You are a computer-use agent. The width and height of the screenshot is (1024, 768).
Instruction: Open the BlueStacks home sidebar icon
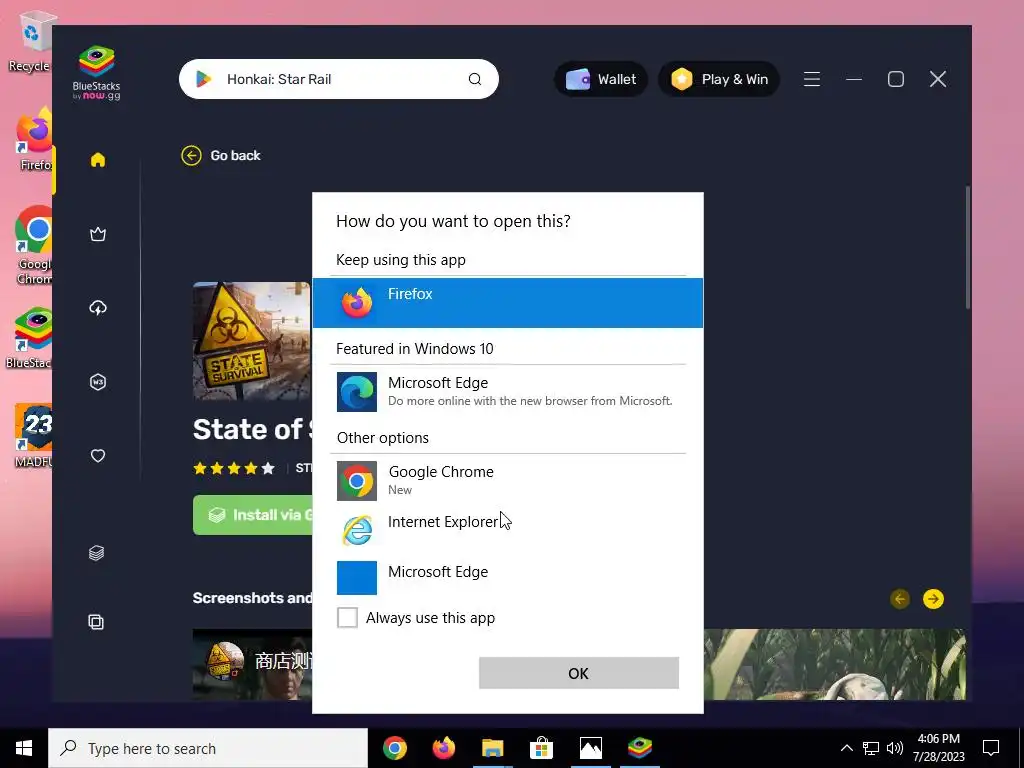pos(98,160)
